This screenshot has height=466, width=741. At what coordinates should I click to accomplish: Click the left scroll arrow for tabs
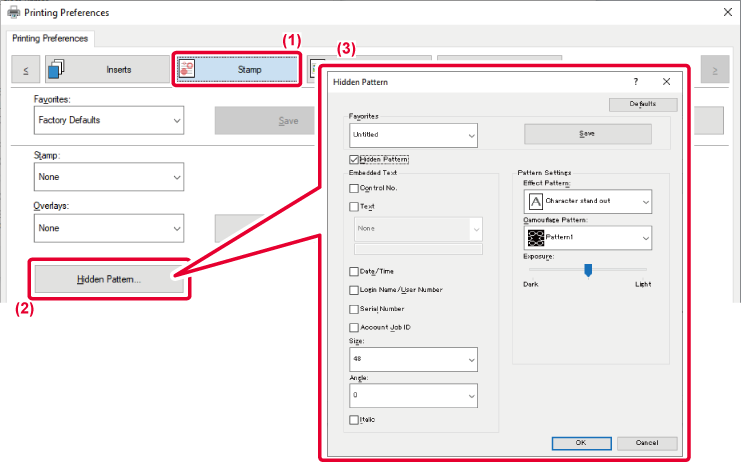pyautogui.click(x=24, y=70)
